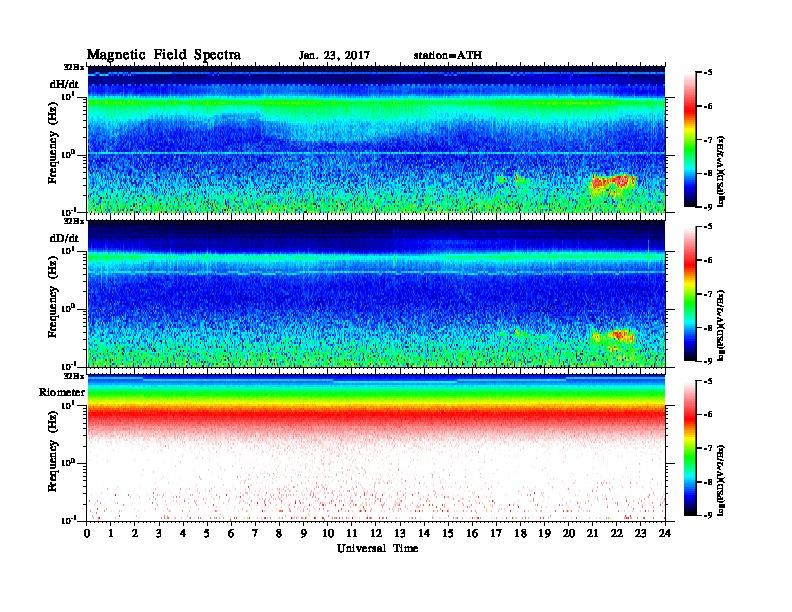Screen dimensions: 792x612
Task: Click the "-9" value on dH/dt color bar
Action: point(708,207)
